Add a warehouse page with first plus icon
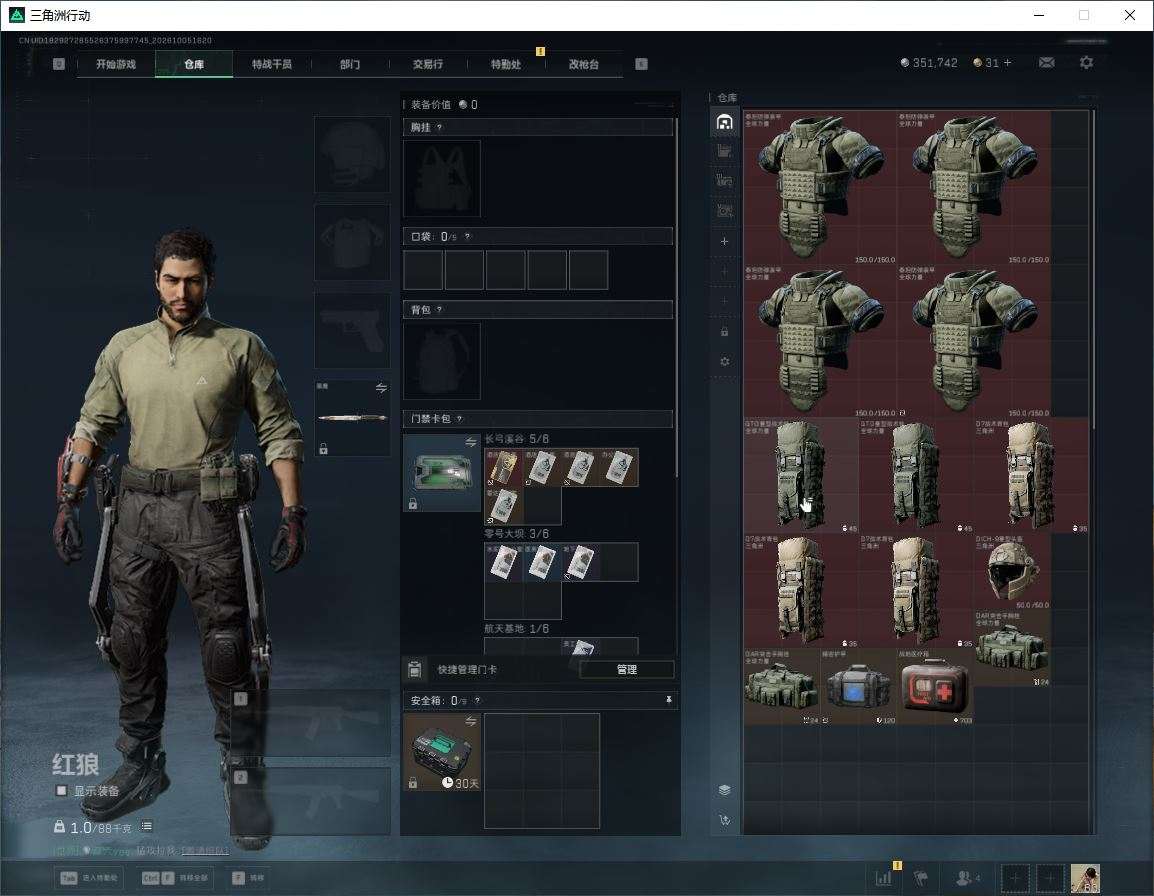The height and width of the screenshot is (896, 1154). point(724,241)
